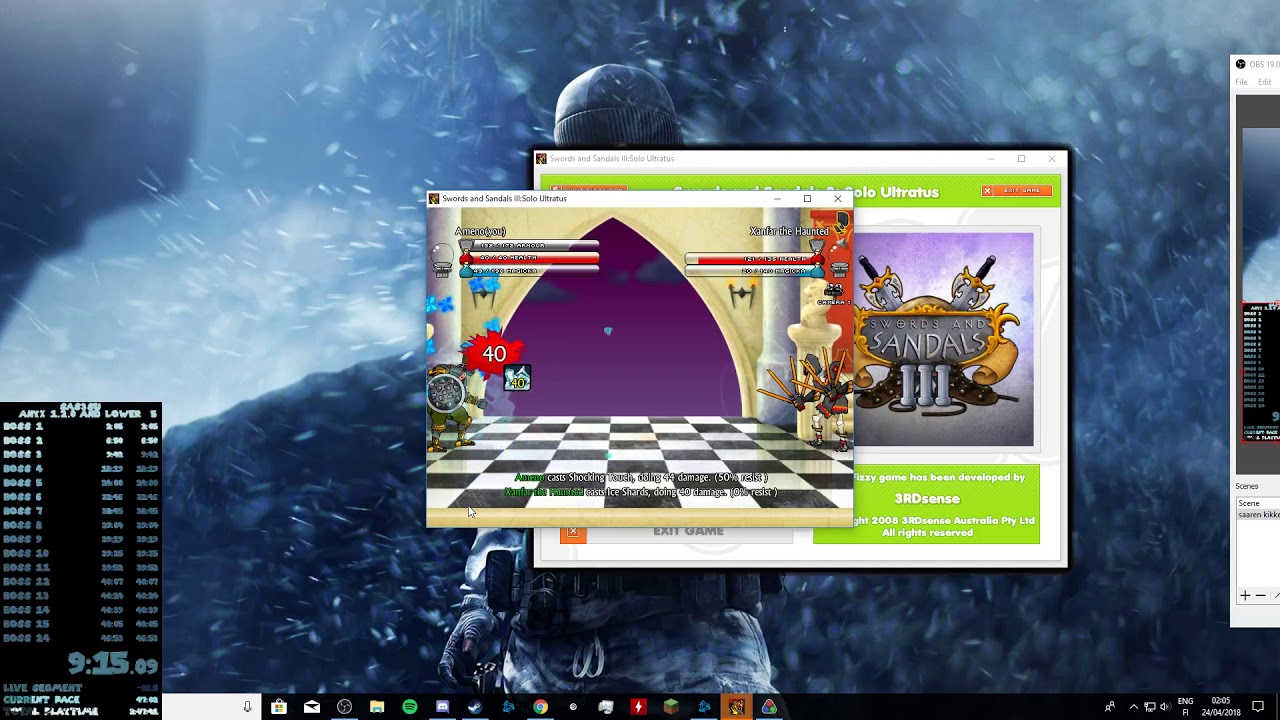Open the network icon in system tray
This screenshot has width=1280, height=720.
(x=1150, y=707)
